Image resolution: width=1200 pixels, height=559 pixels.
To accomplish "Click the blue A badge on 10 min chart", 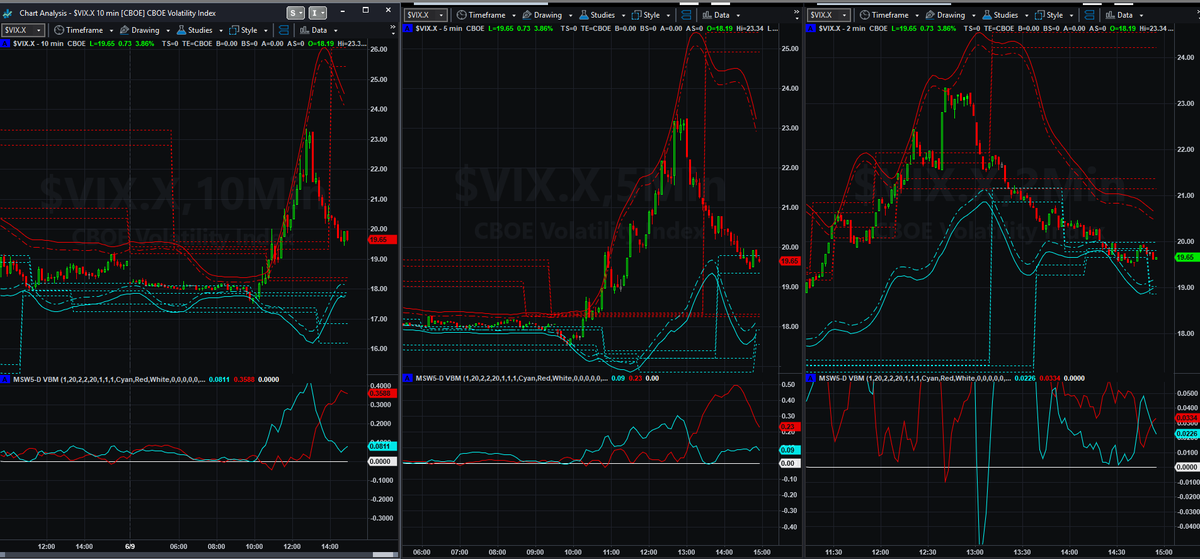I will (x=5, y=43).
